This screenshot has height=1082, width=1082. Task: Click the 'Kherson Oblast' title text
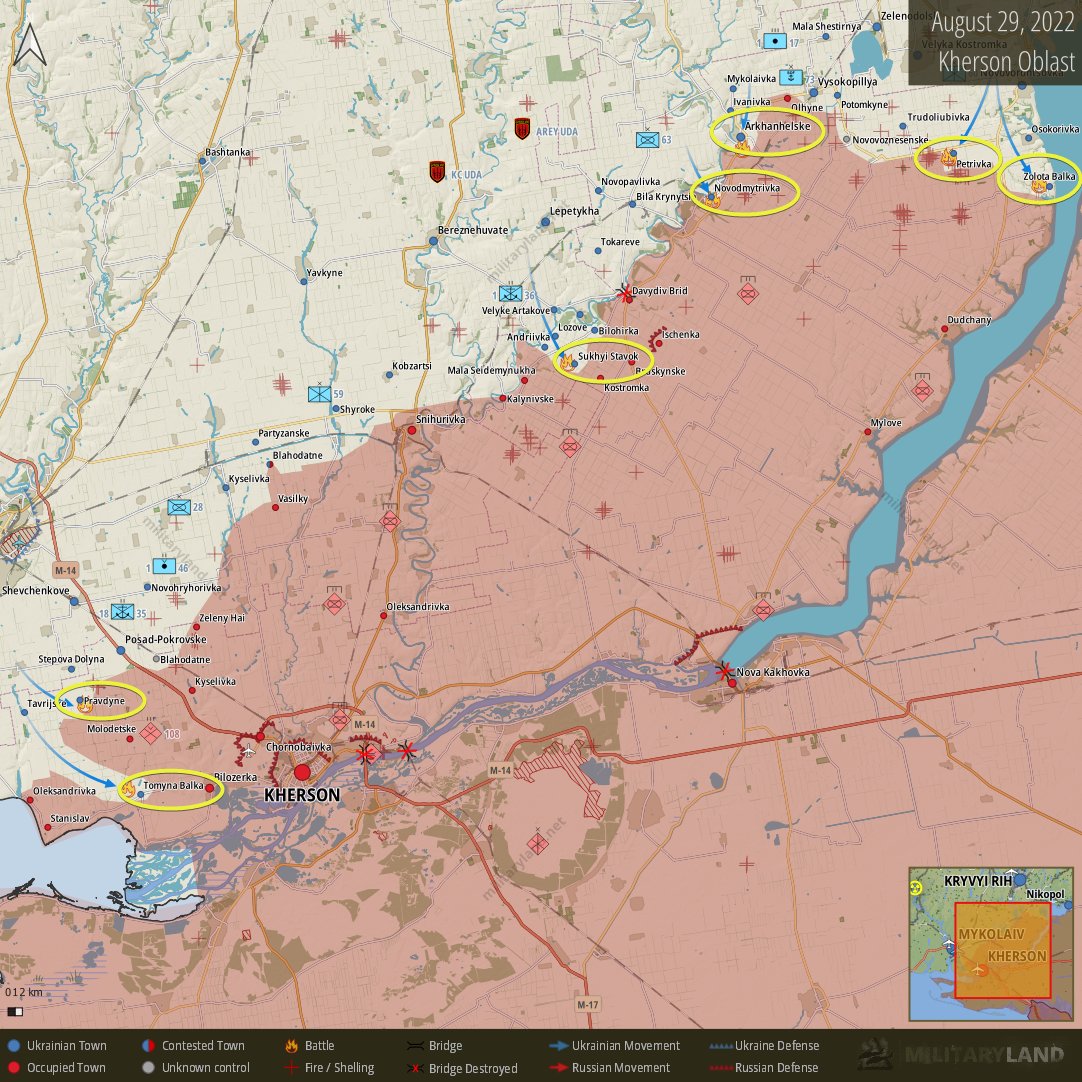click(x=1006, y=61)
